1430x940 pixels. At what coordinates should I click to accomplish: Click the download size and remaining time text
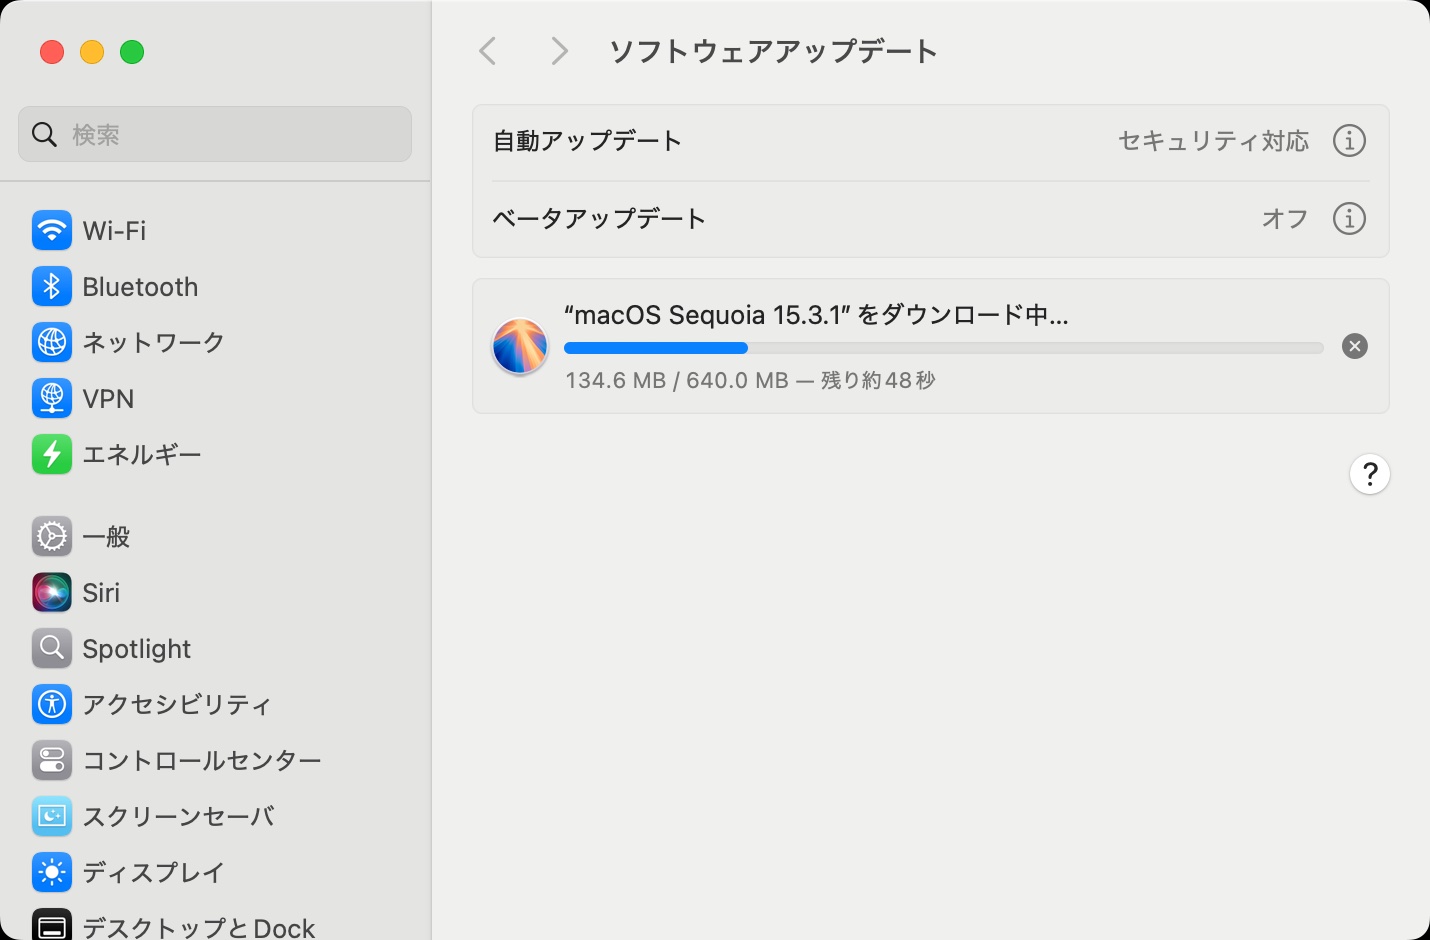pos(750,380)
